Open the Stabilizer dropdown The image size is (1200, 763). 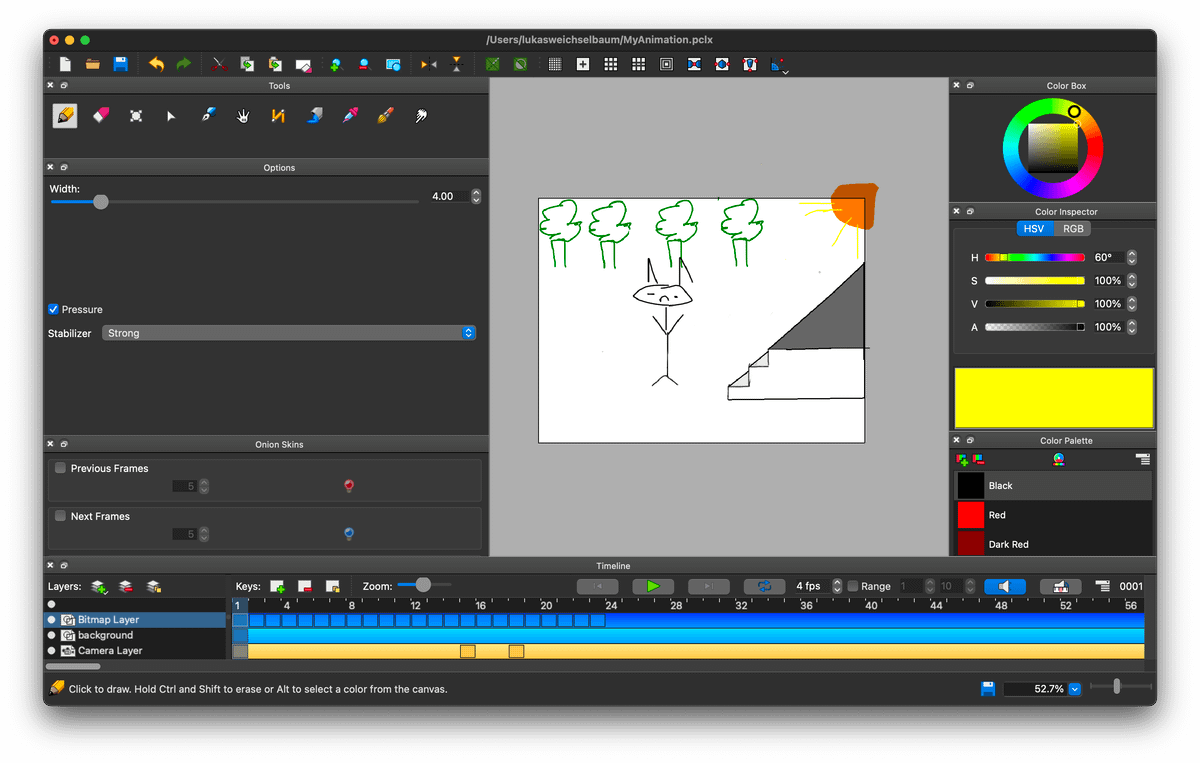click(x=288, y=333)
